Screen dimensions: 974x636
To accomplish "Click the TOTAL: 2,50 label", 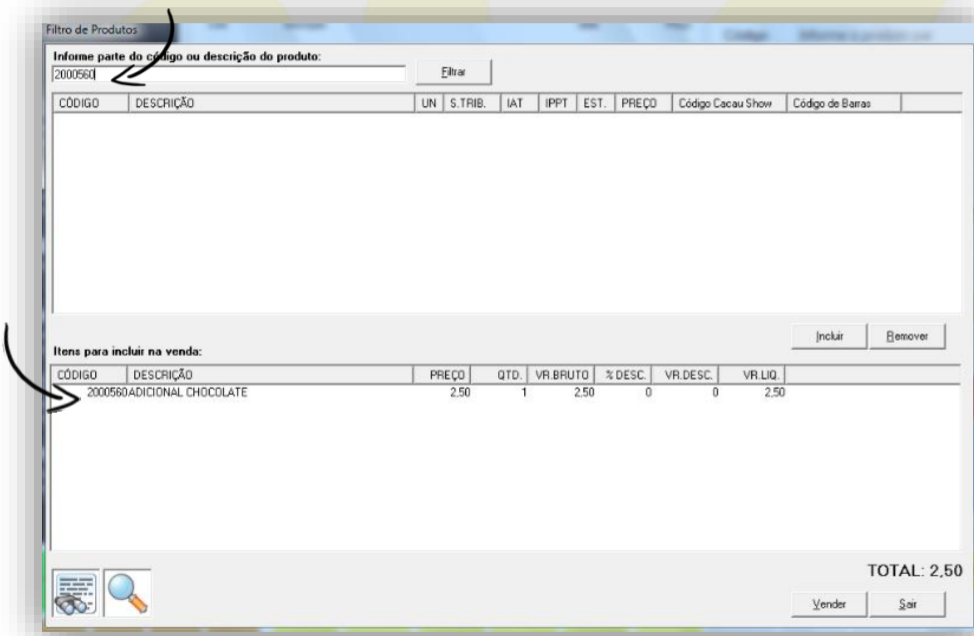I will (915, 571).
